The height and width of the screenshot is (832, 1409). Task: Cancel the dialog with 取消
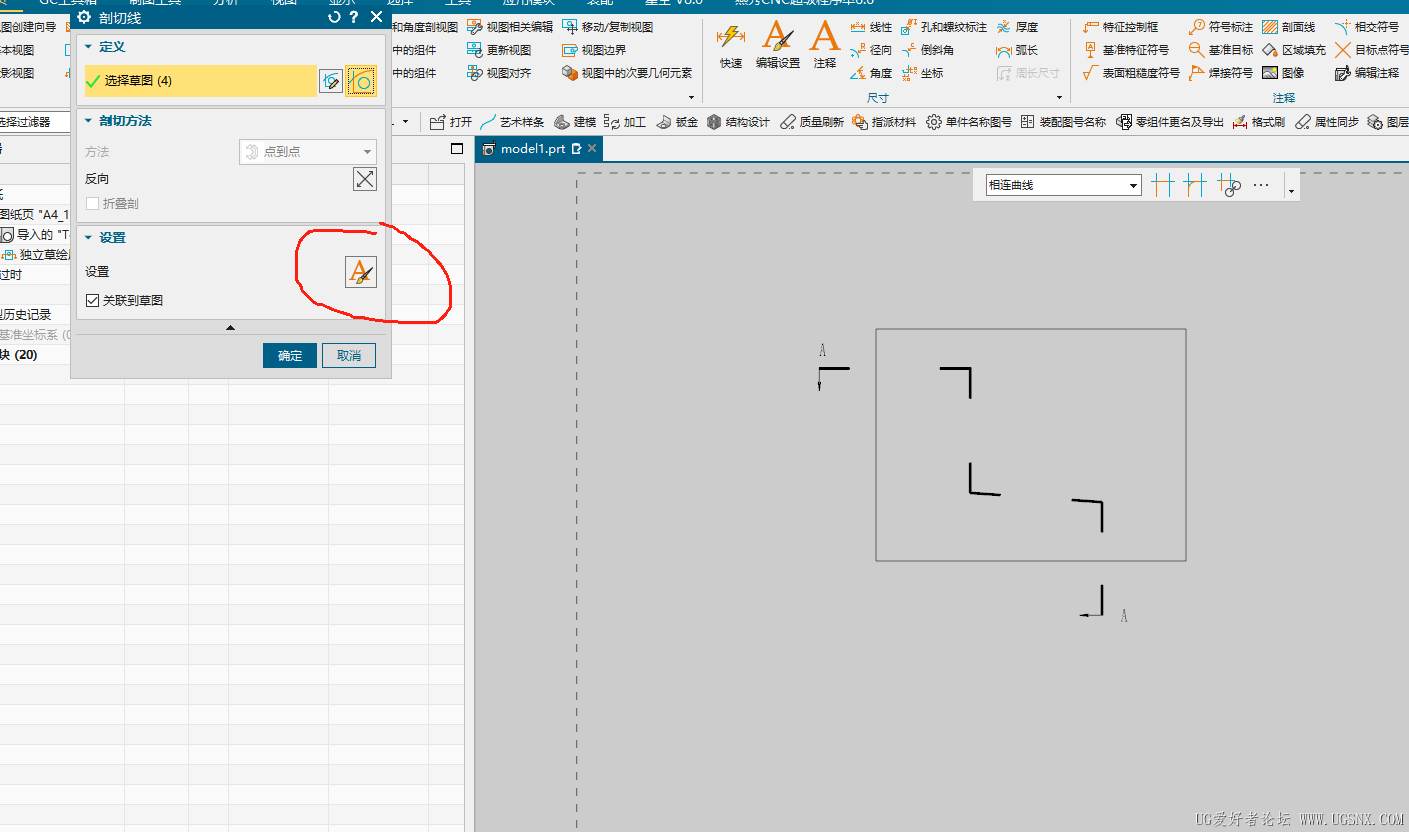coord(349,356)
